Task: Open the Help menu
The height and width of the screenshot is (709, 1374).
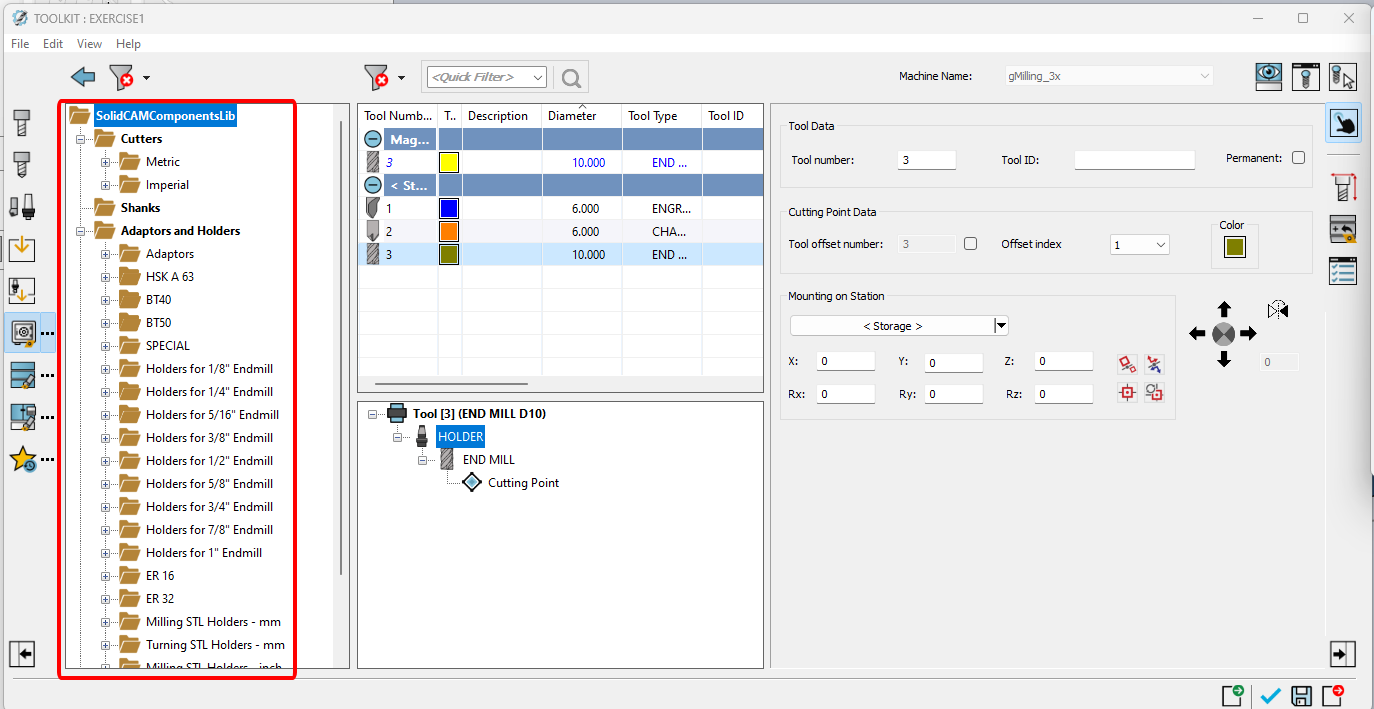Action: pyautogui.click(x=128, y=44)
